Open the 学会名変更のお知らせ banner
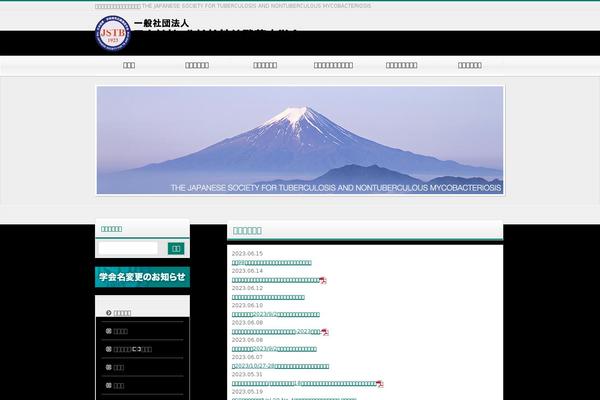Screen dimensions: 600x400 (x=142, y=277)
